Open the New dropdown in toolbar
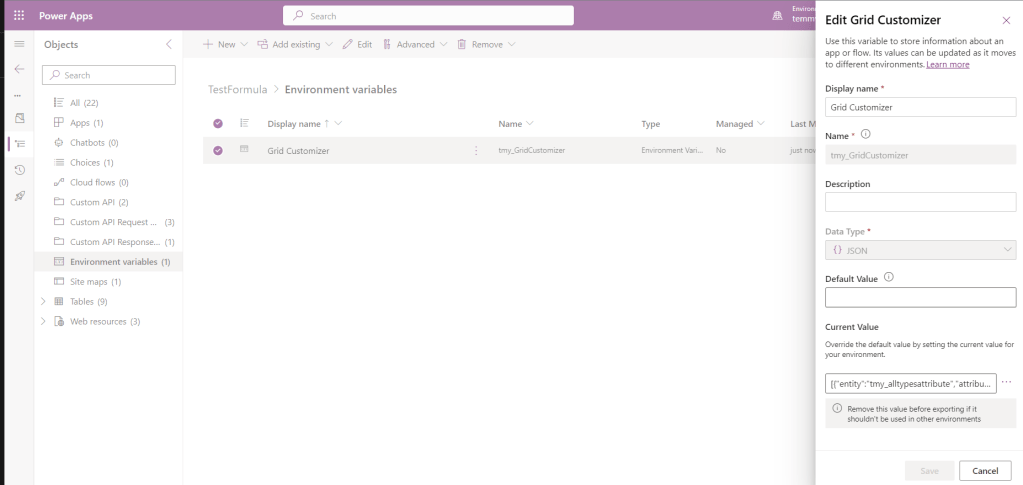This screenshot has width=1023, height=485. point(225,44)
